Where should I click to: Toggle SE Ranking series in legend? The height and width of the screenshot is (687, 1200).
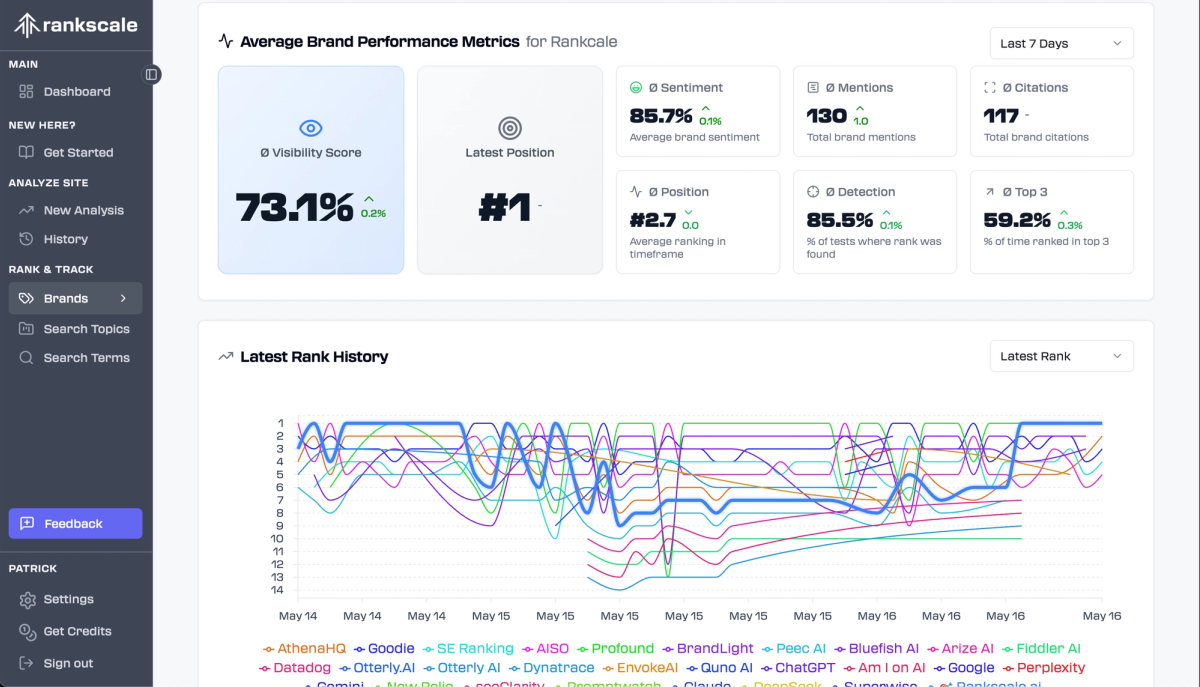coord(467,649)
